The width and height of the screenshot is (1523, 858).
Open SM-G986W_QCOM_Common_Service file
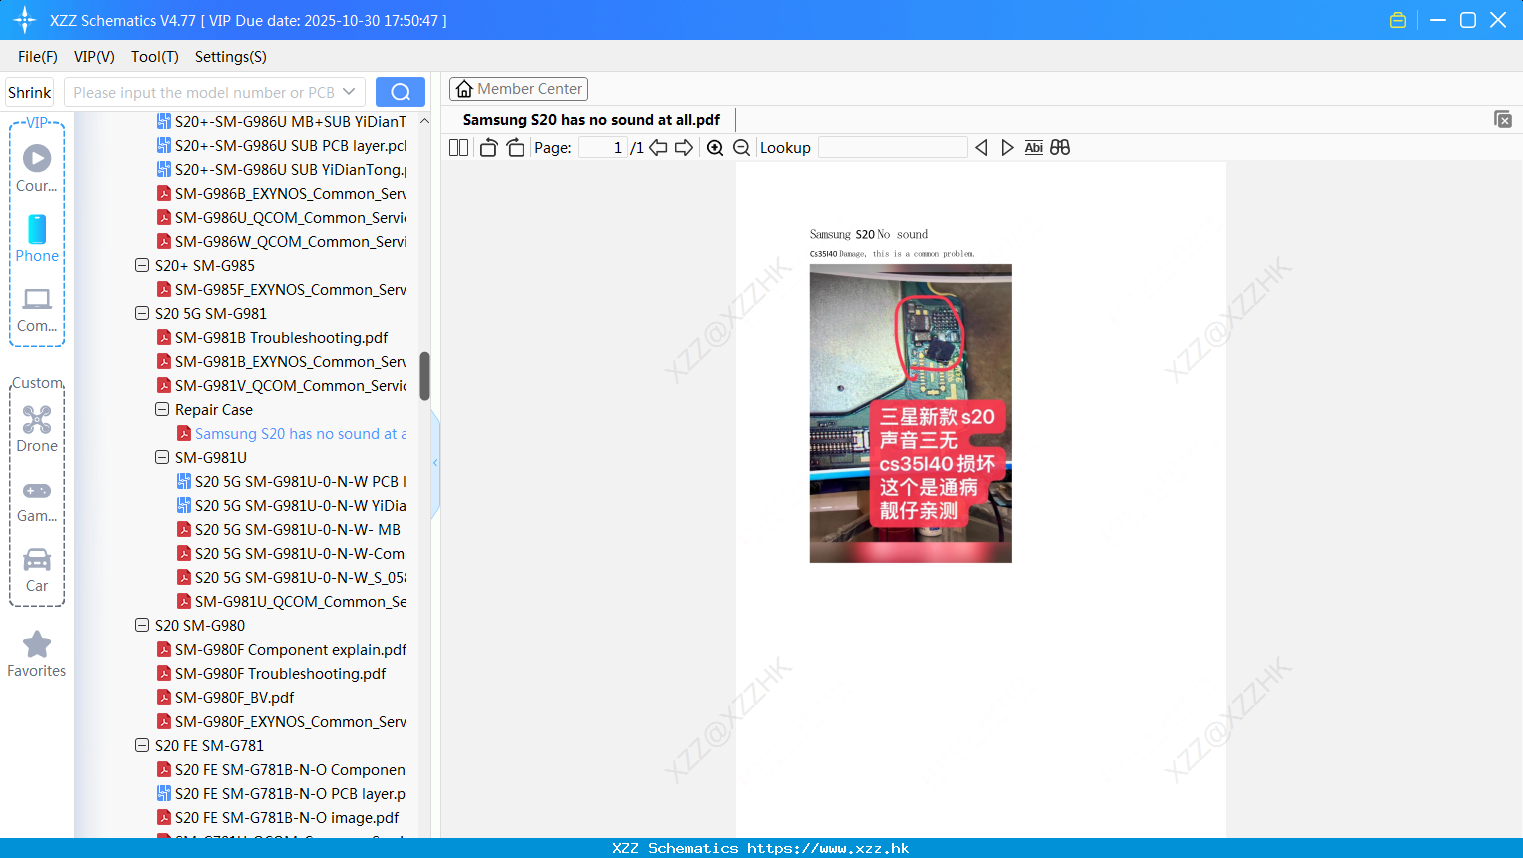click(281, 242)
